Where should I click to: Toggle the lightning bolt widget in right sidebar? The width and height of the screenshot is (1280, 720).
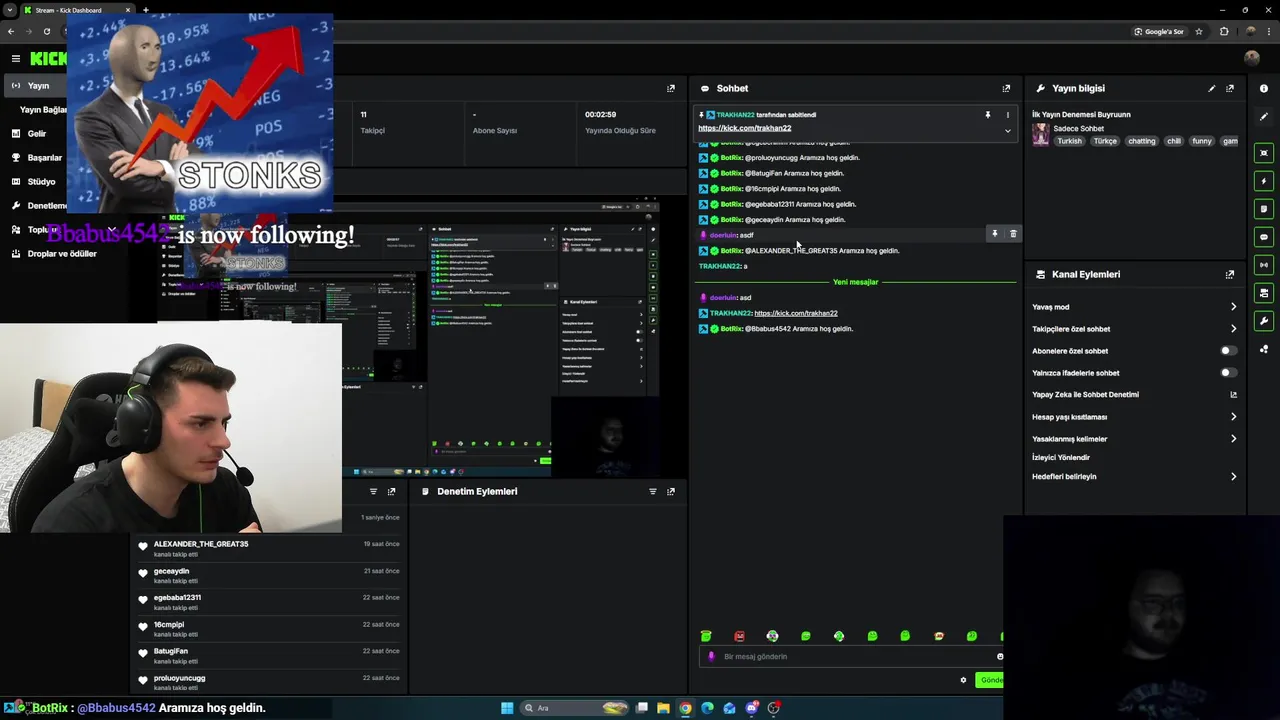[1264, 181]
